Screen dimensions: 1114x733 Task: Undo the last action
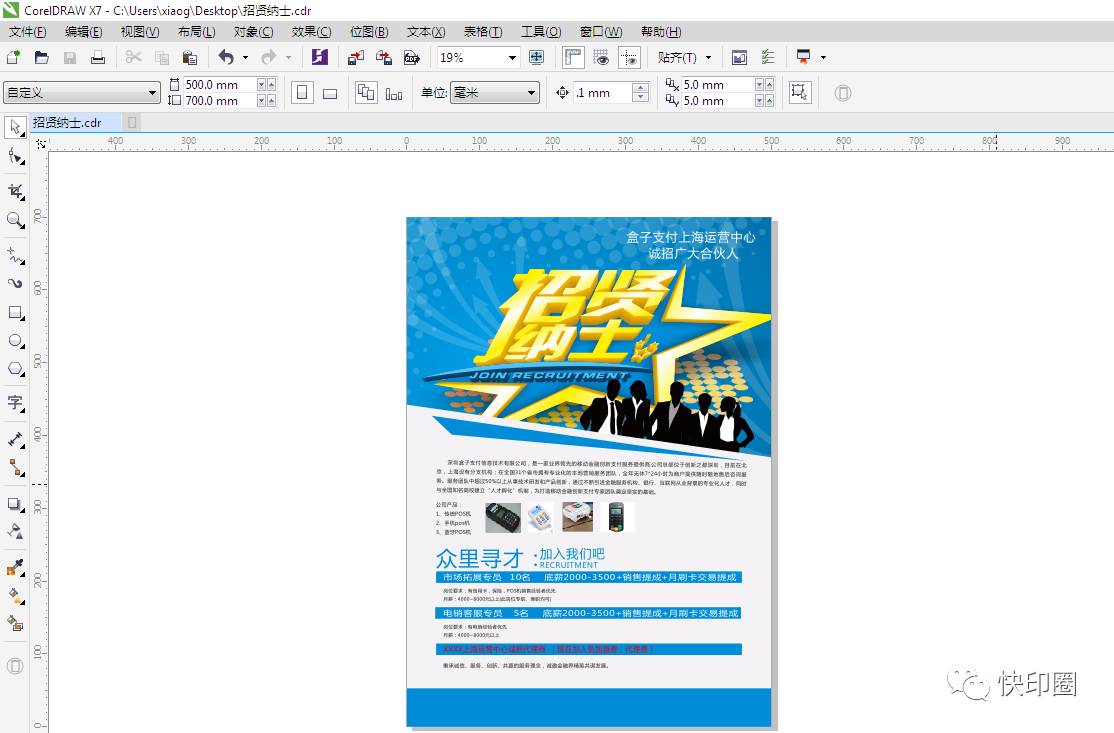pos(227,58)
